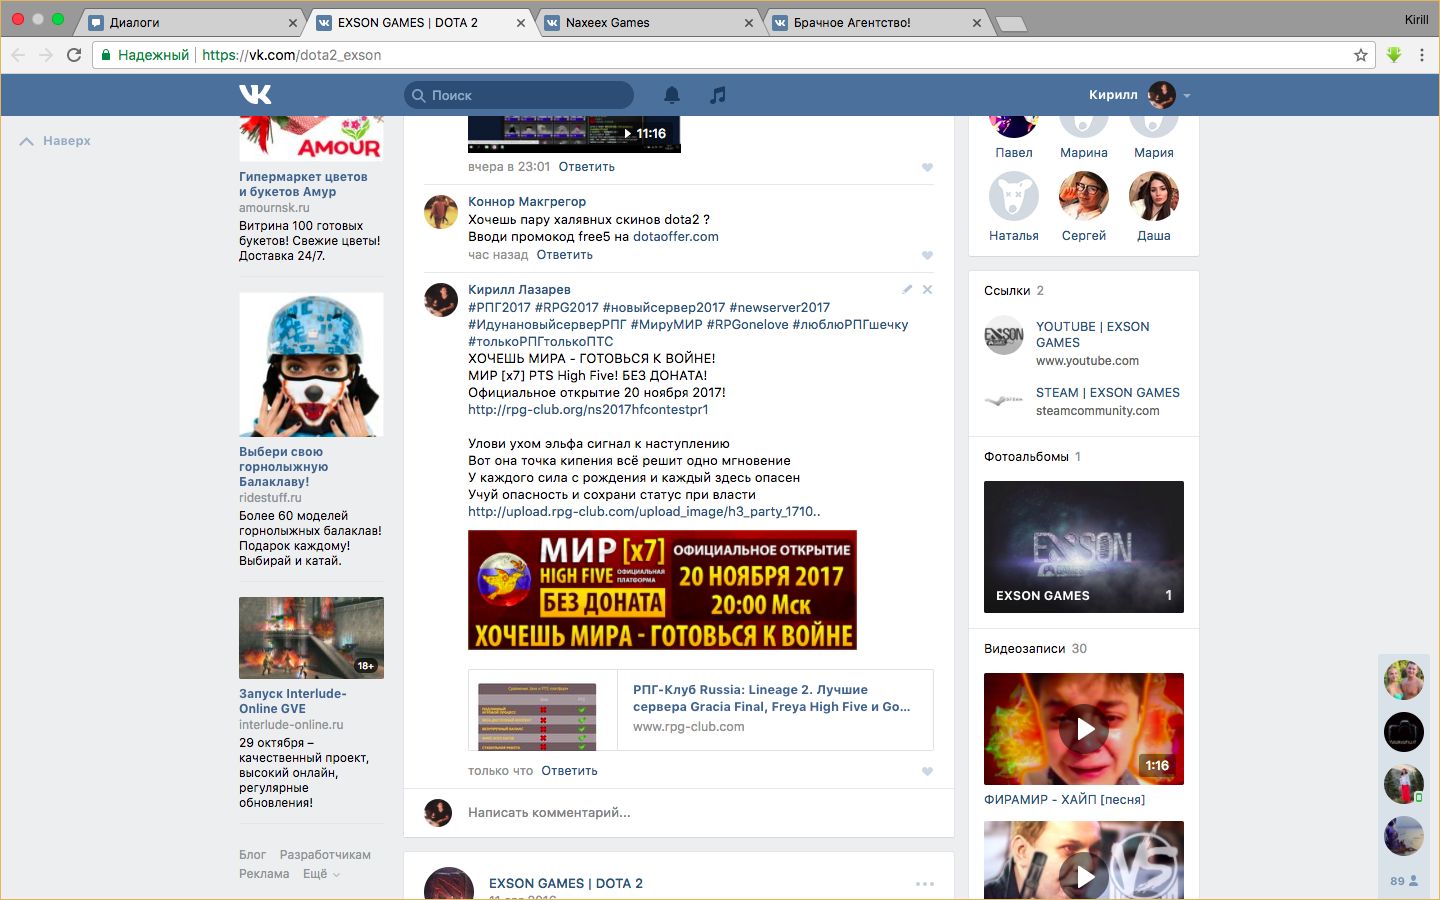Open Сергей's member profile photo
The width and height of the screenshot is (1440, 900).
[1084, 196]
